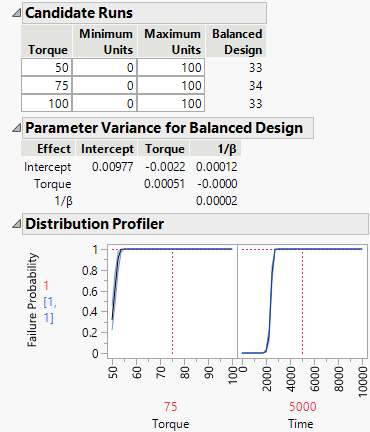370x432 pixels.
Task: Edit Maximum Units for Torque 75
Action: coord(171,86)
